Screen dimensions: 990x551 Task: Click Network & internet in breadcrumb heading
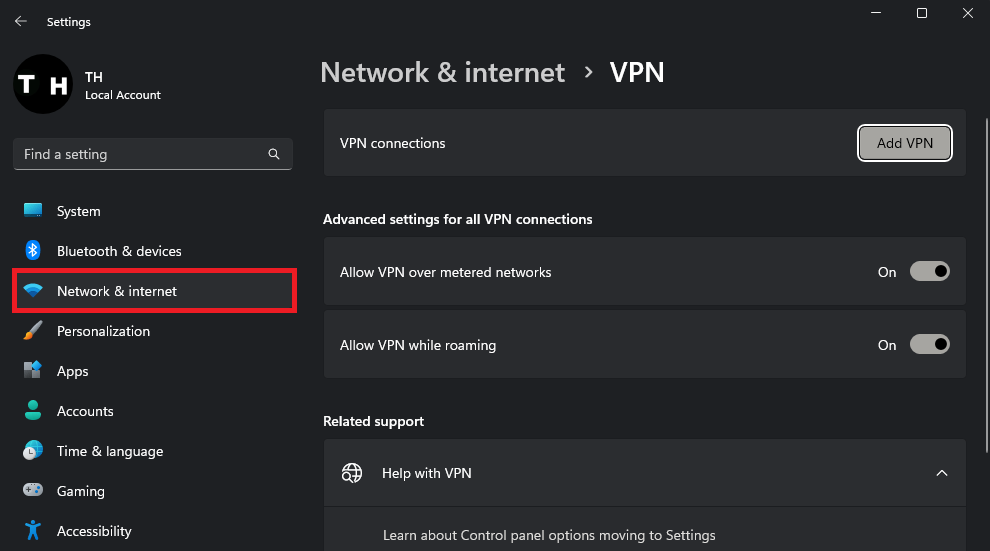click(x=443, y=72)
